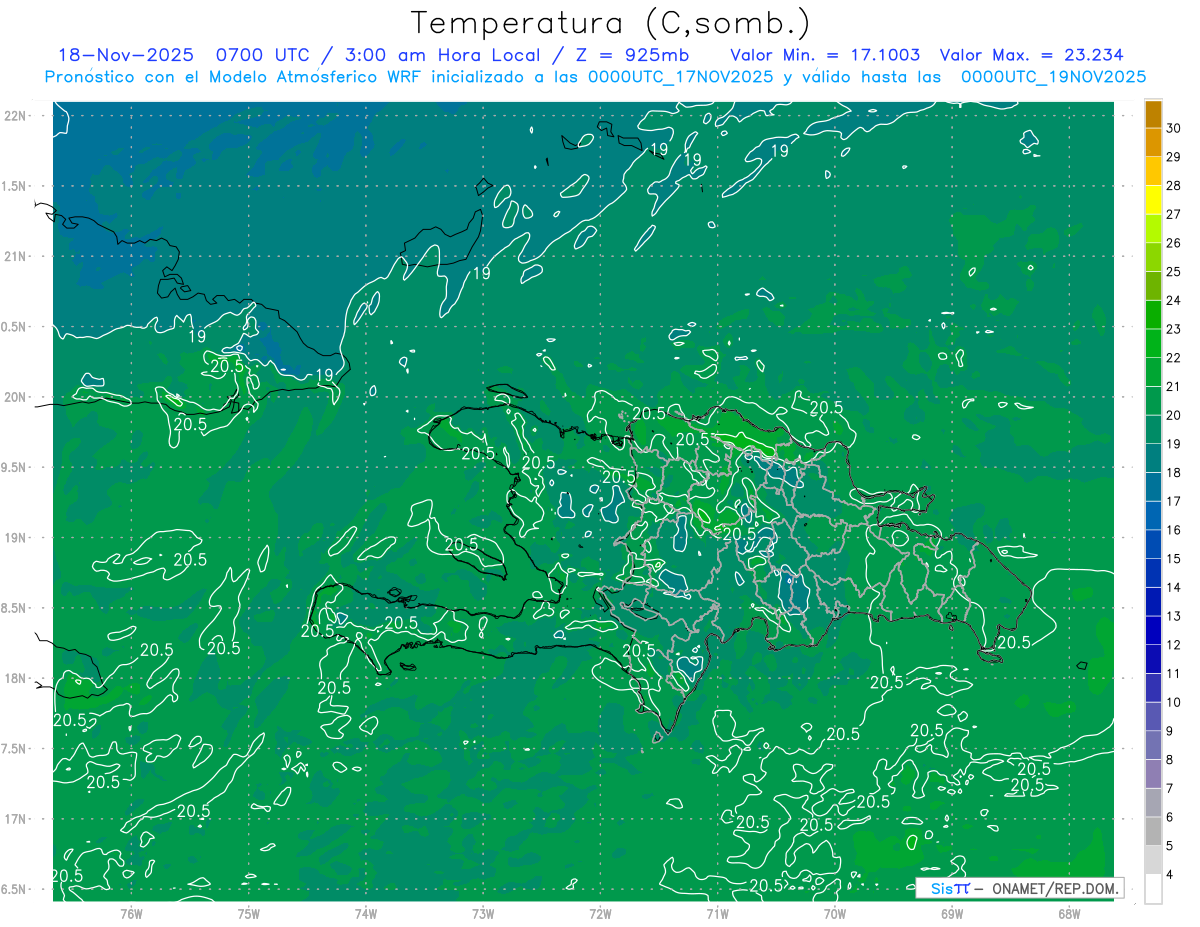The image size is (1200, 927).
Task: Click the '72W' longitude axis label
Action: tap(600, 913)
